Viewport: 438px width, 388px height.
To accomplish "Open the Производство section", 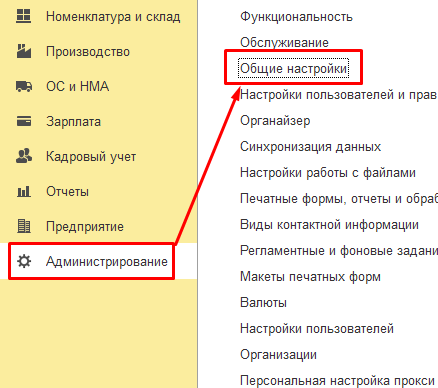I will (x=88, y=52).
